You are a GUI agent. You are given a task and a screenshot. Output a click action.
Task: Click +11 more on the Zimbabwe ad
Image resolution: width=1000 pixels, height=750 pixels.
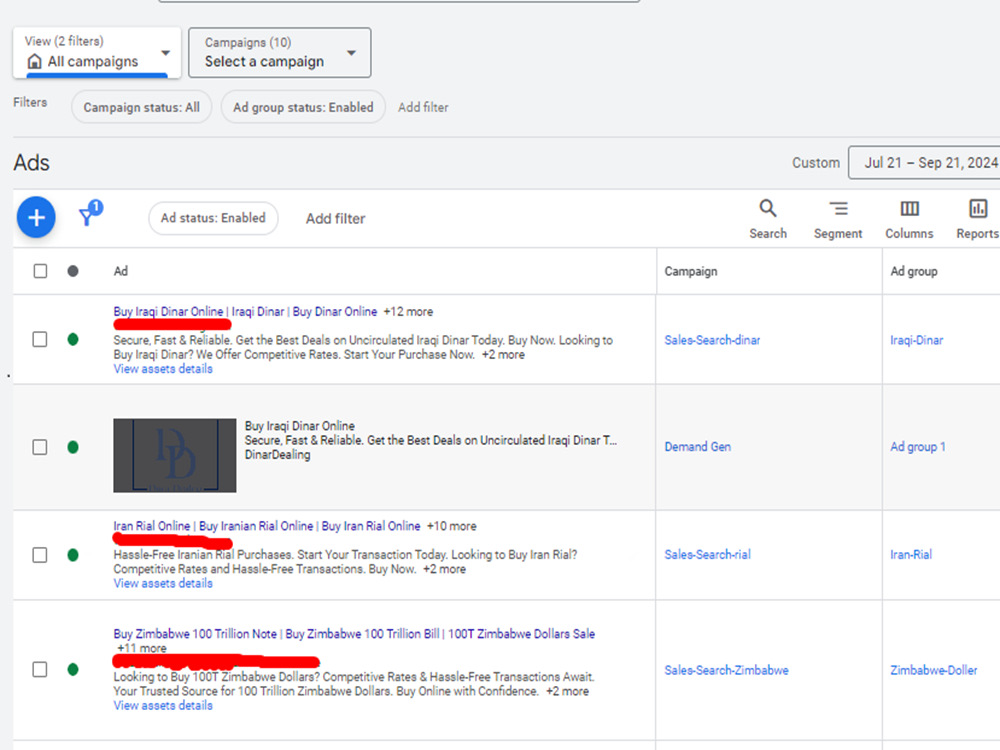tap(142, 648)
